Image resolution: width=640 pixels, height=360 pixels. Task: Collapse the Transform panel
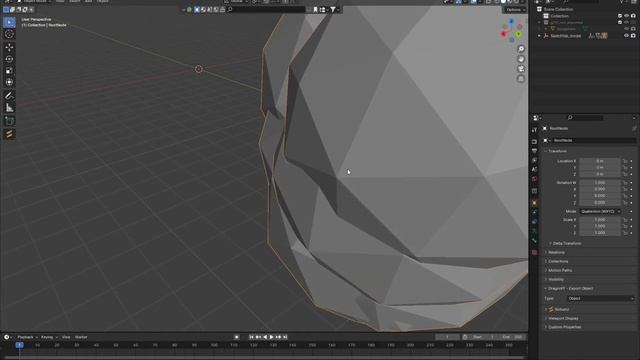point(557,151)
